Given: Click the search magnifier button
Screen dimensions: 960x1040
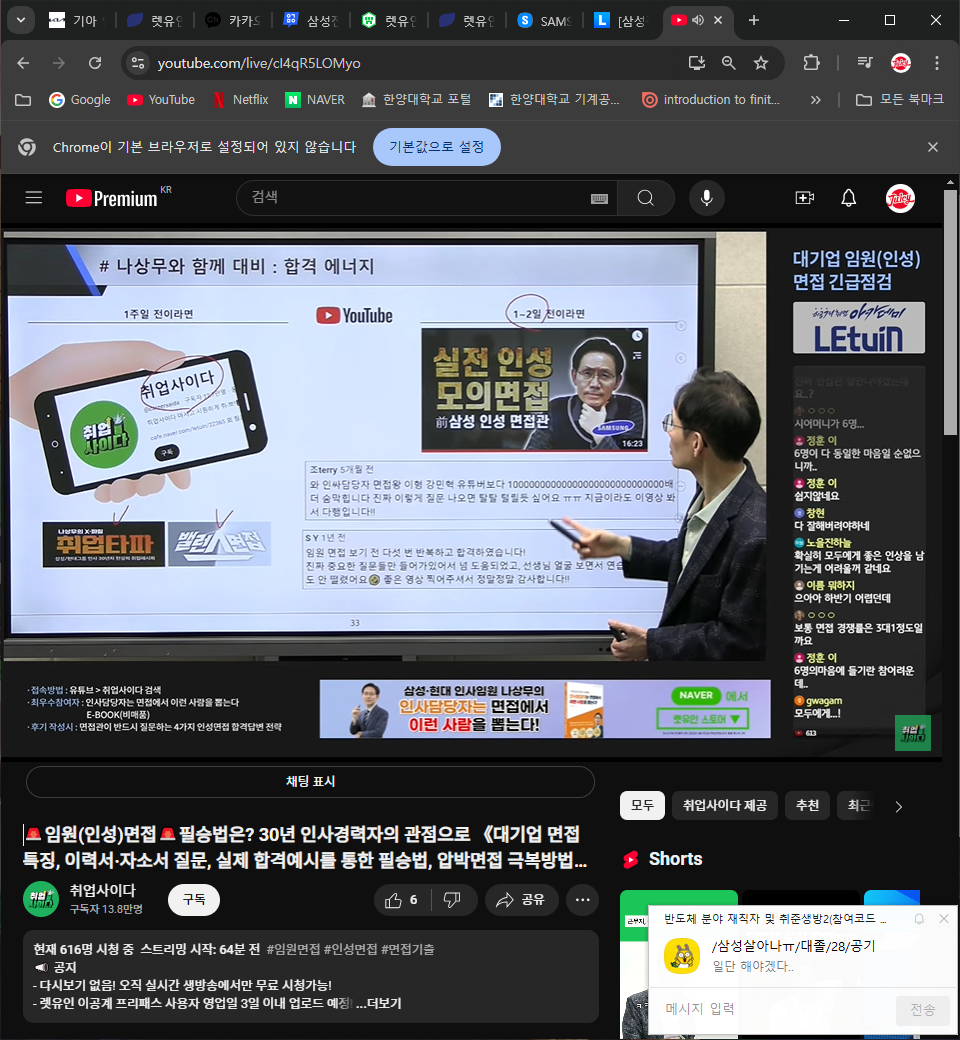Looking at the screenshot, I should tap(645, 198).
